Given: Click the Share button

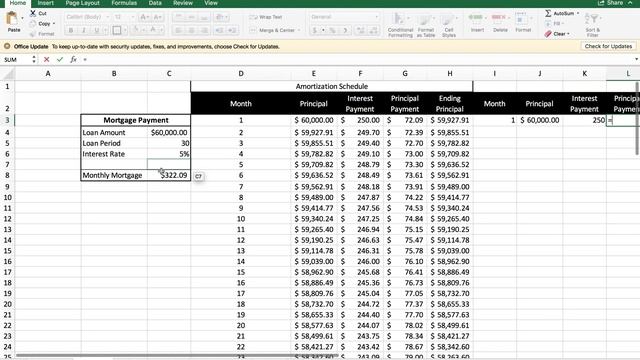Looking at the screenshot, I should (x=611, y=3).
